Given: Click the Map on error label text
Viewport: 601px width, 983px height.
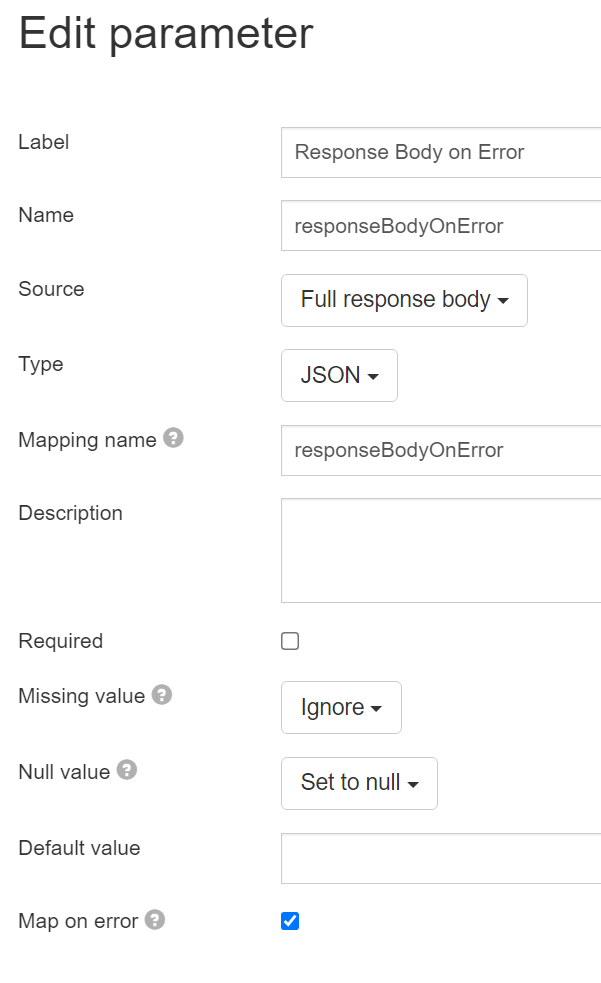Looking at the screenshot, I should pyautogui.click(x=78, y=921).
